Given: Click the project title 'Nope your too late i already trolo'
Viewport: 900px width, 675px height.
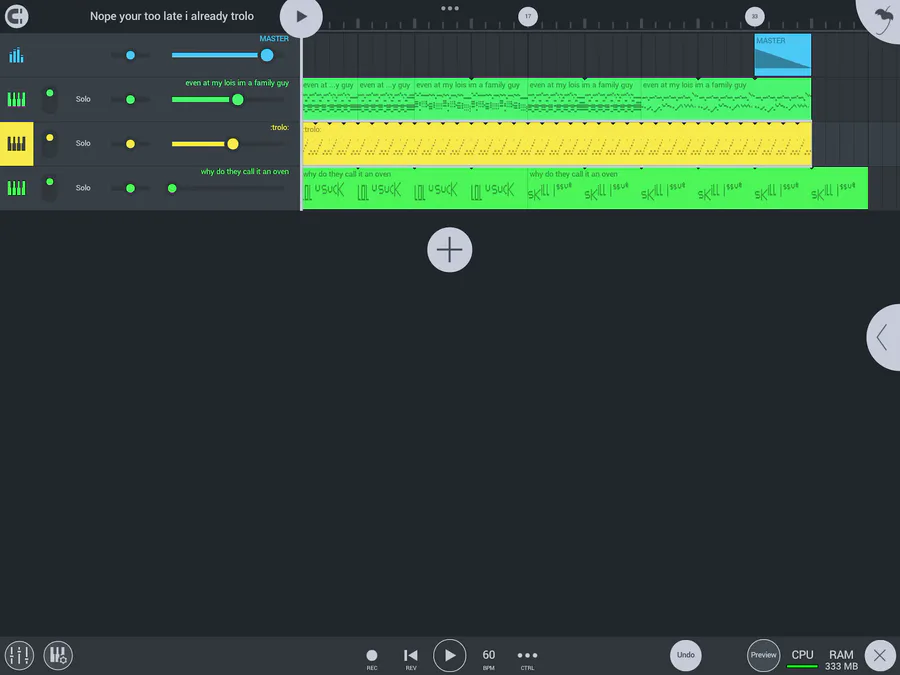Looking at the screenshot, I should coord(172,16).
